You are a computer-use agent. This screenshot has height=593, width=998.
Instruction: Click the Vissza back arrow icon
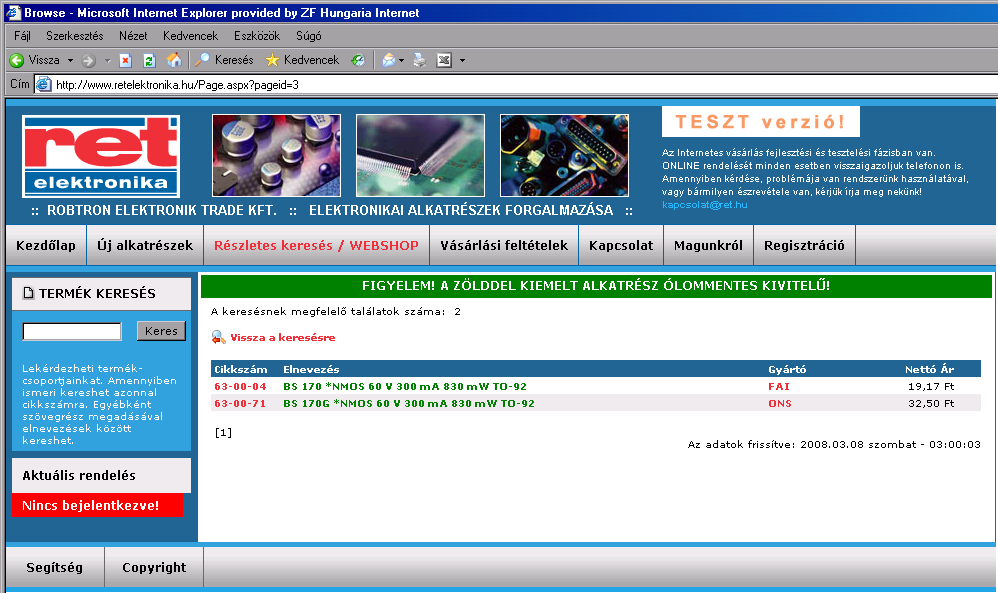coord(17,60)
